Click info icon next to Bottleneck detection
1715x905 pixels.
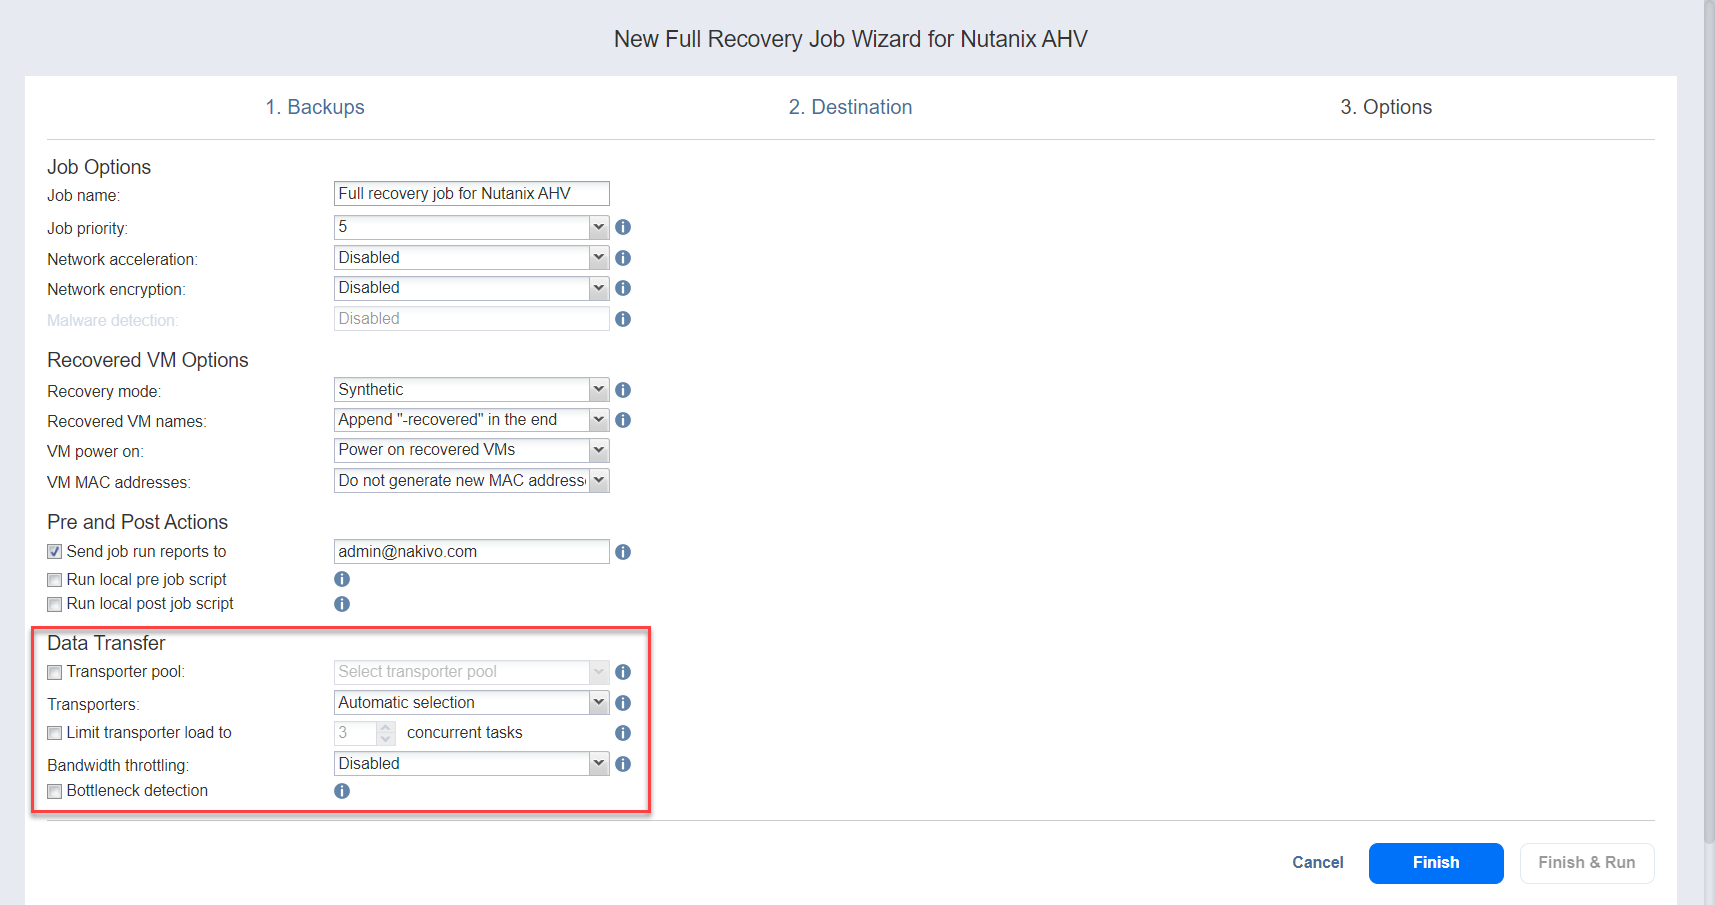click(342, 791)
